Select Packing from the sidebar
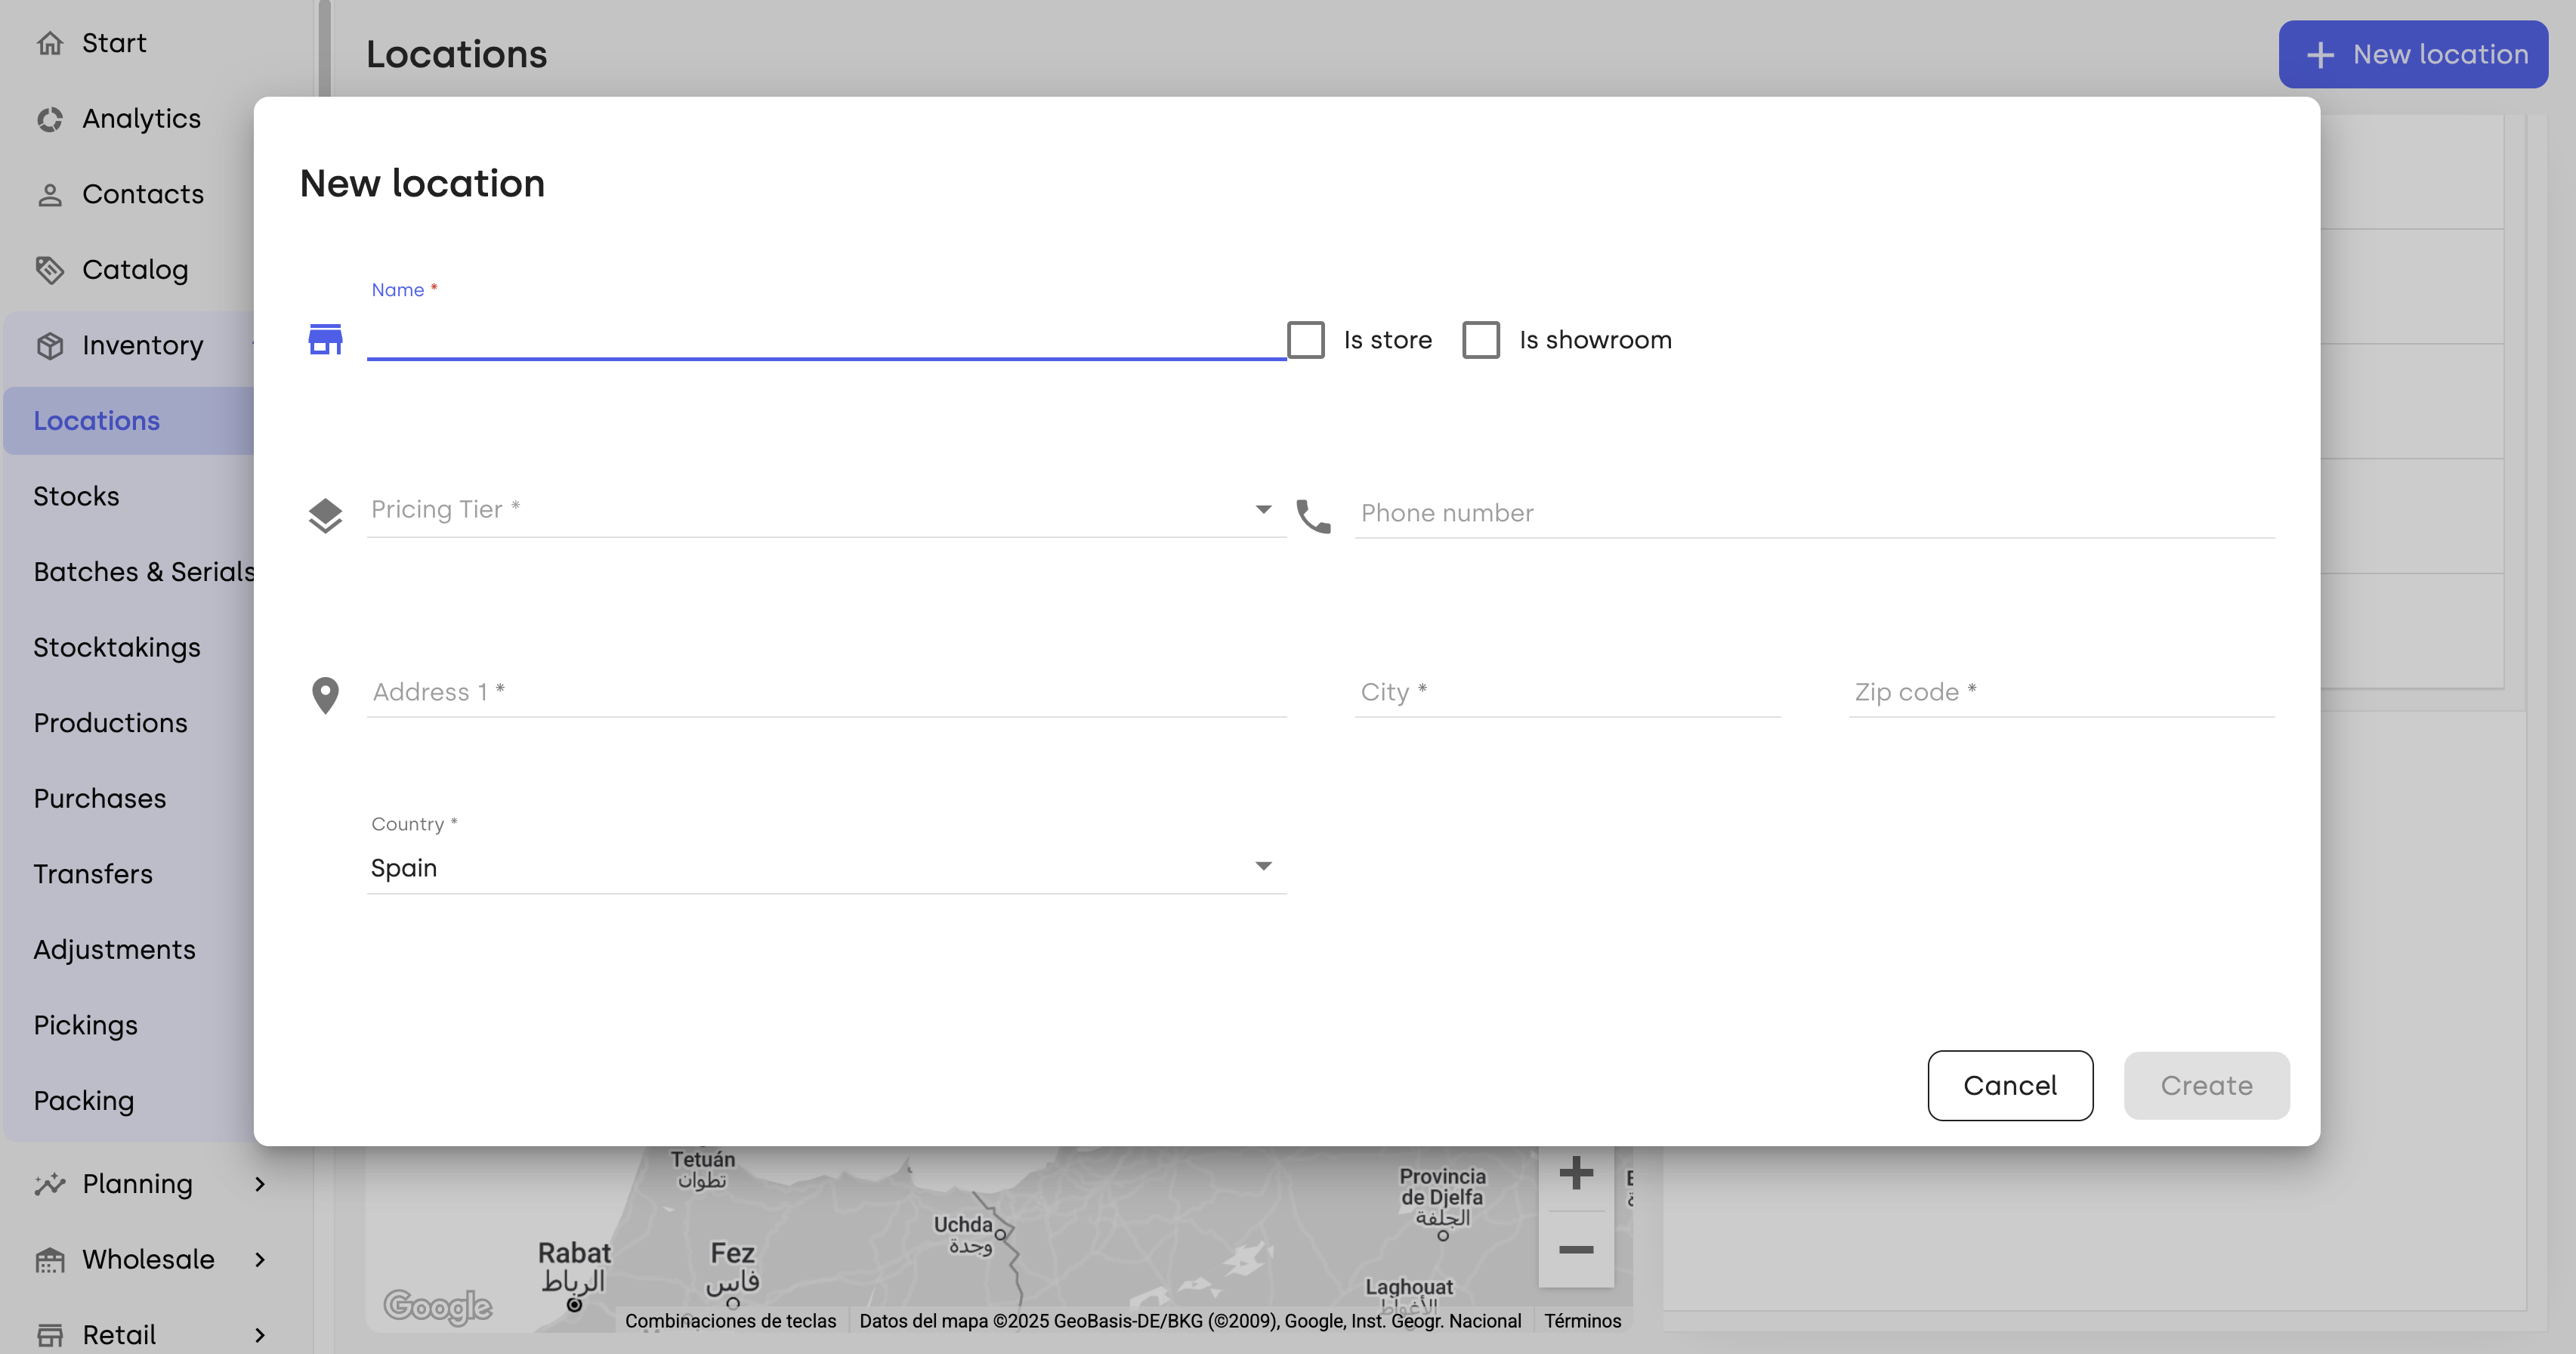Viewport: 2576px width, 1354px height. 84,1101
